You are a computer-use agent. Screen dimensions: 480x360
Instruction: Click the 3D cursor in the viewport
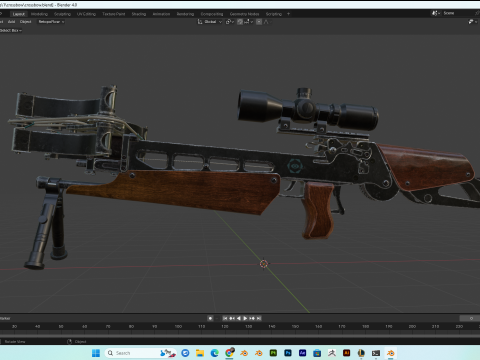point(264,264)
